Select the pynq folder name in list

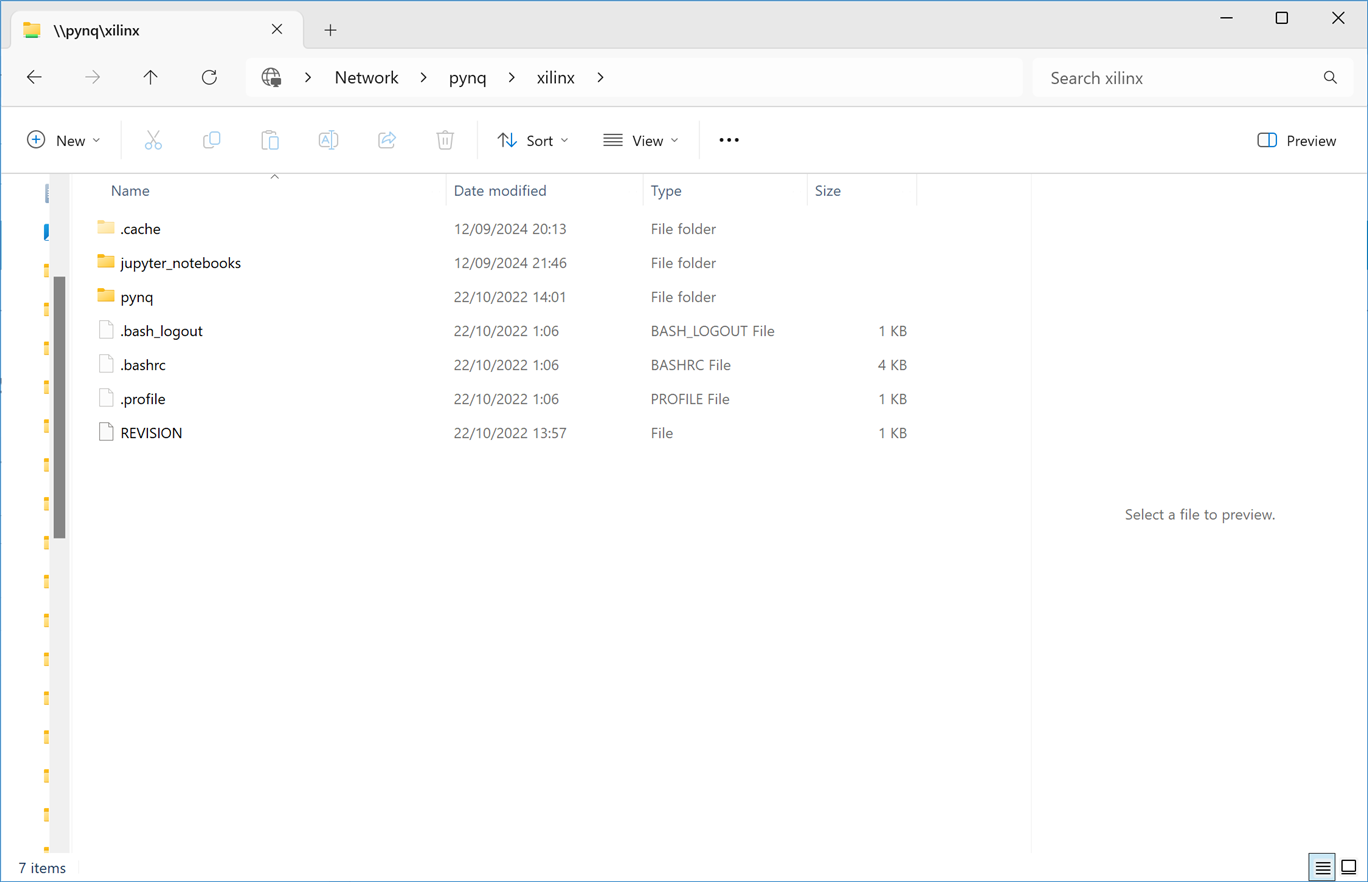click(137, 297)
